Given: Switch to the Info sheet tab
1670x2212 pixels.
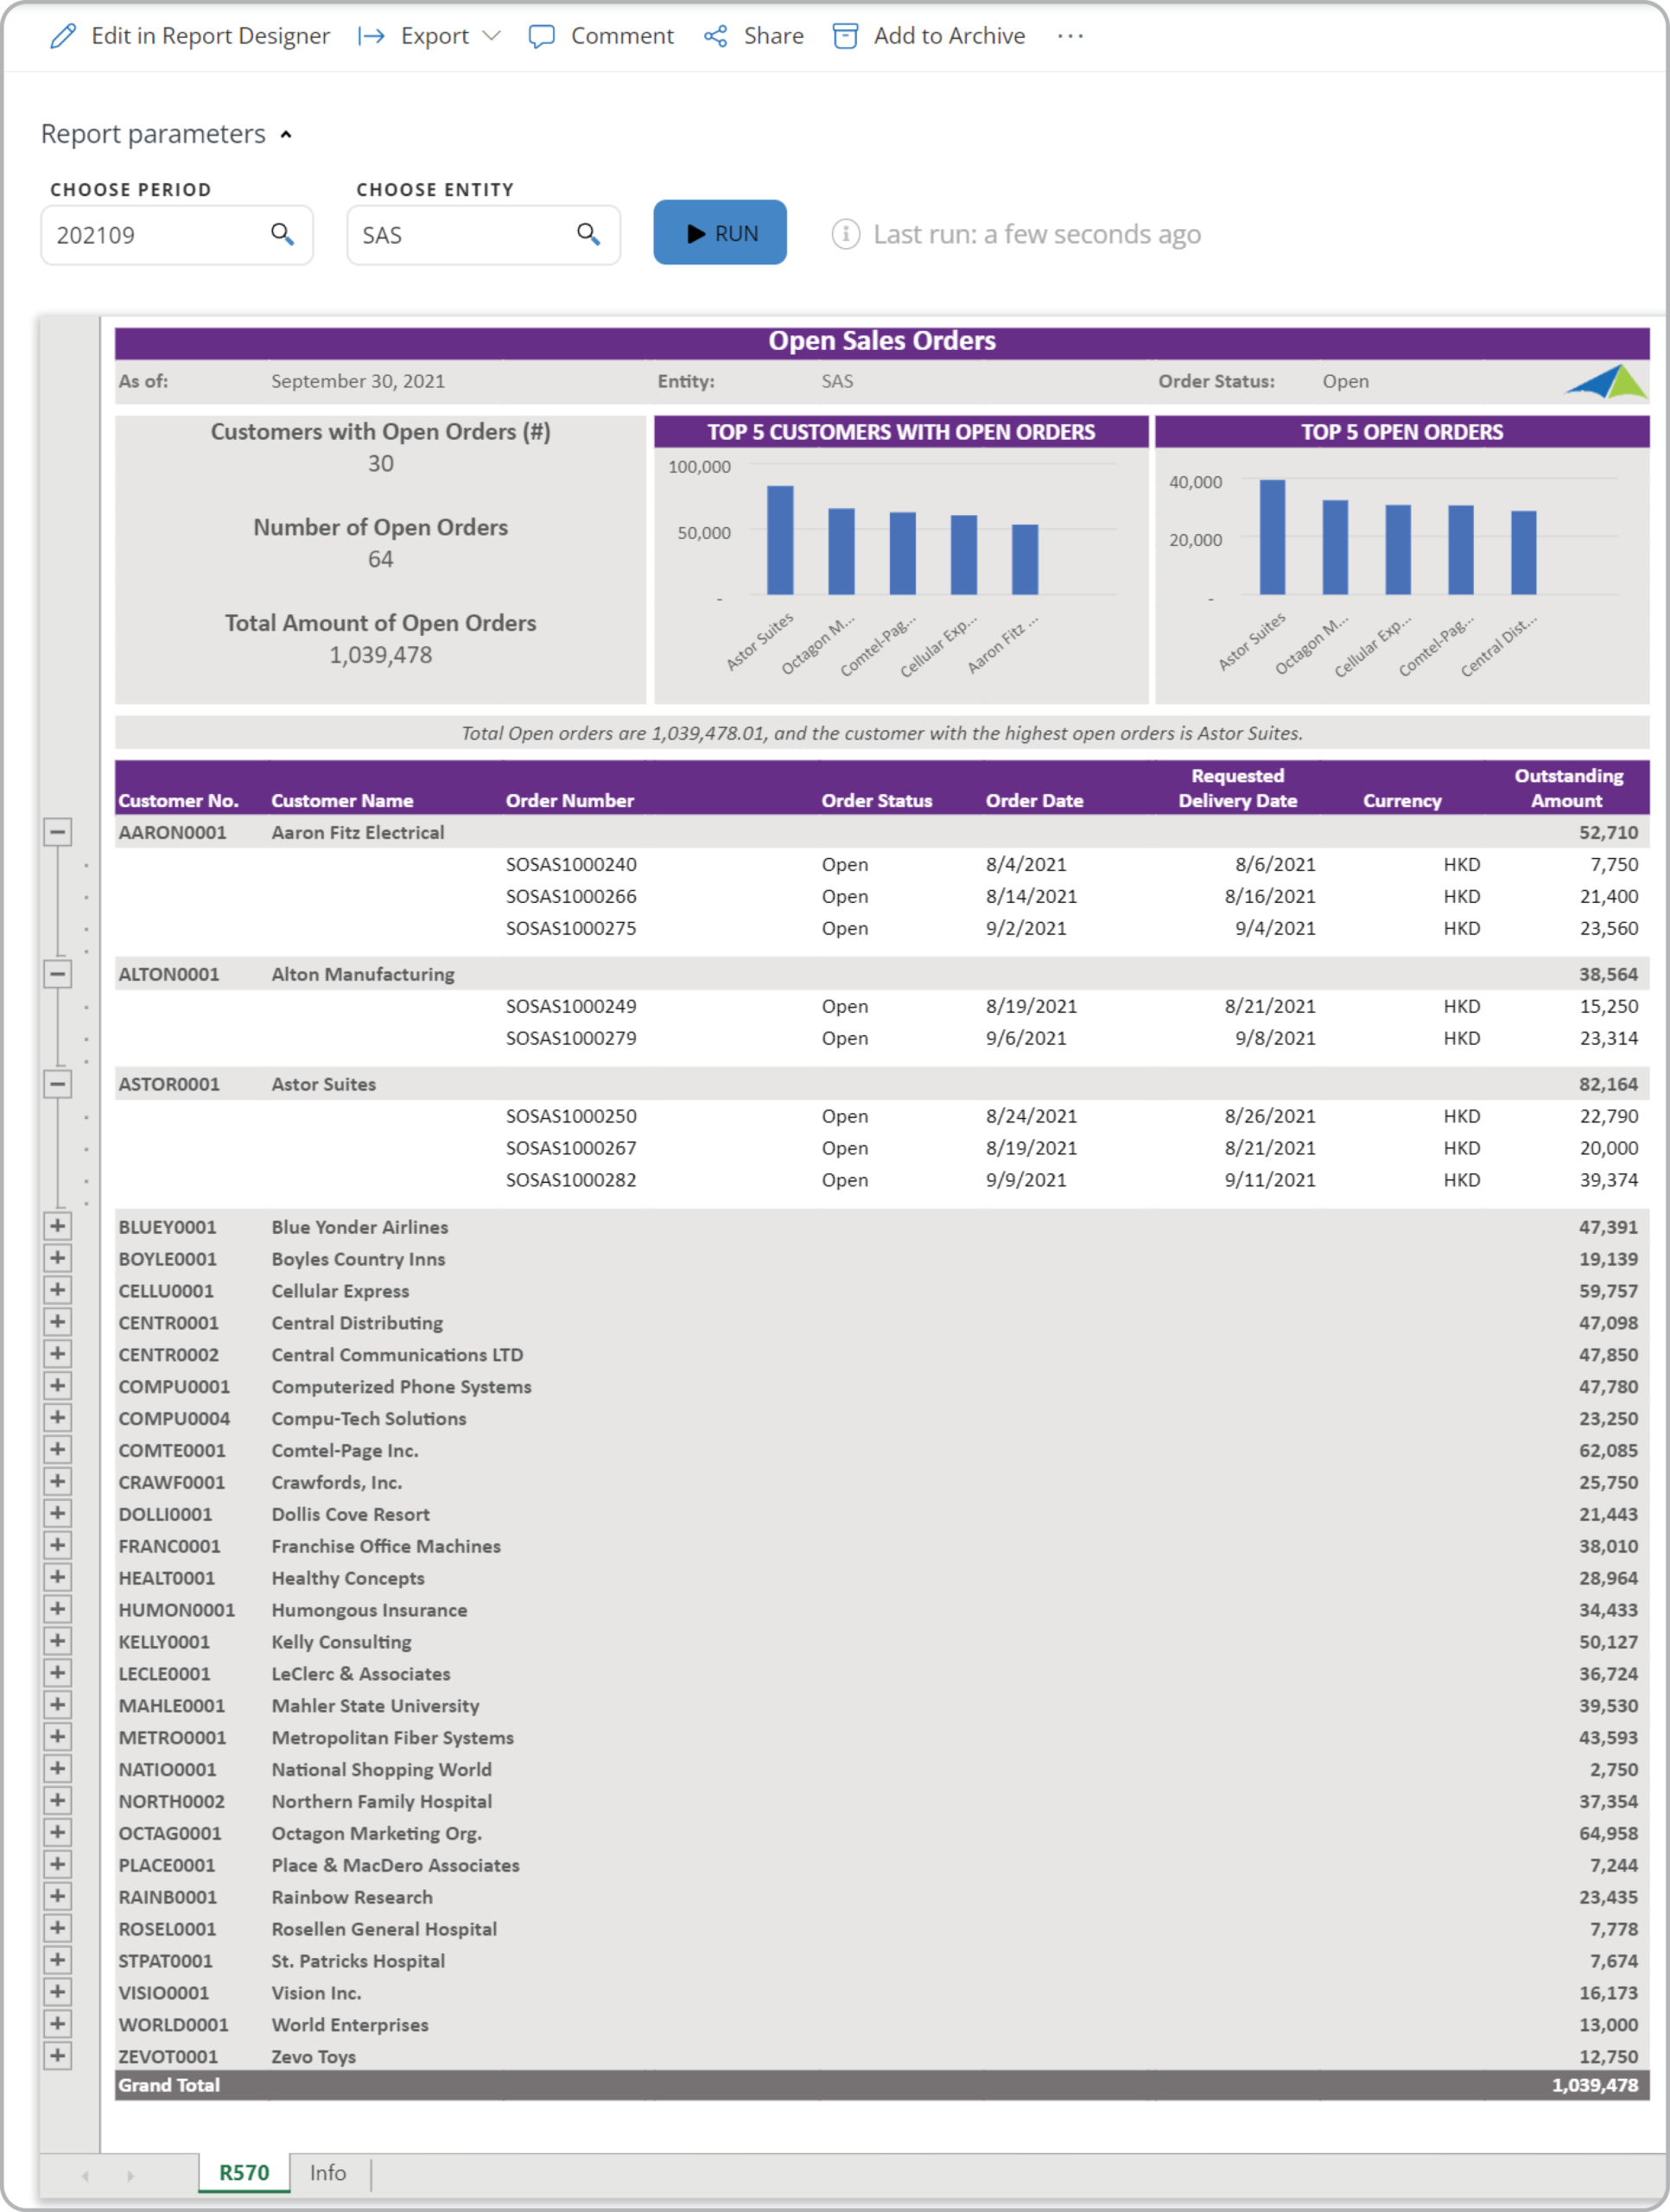Looking at the screenshot, I should point(328,2173).
